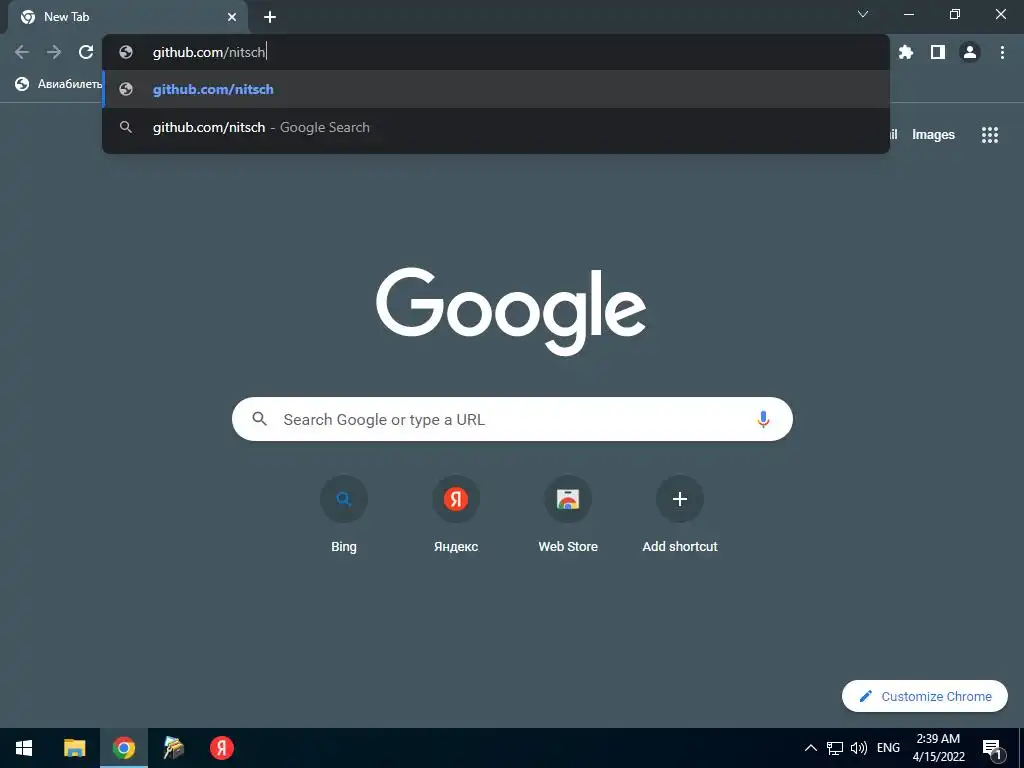Open the Yandex taskbar icon
The width and height of the screenshot is (1024, 768).
click(x=222, y=748)
